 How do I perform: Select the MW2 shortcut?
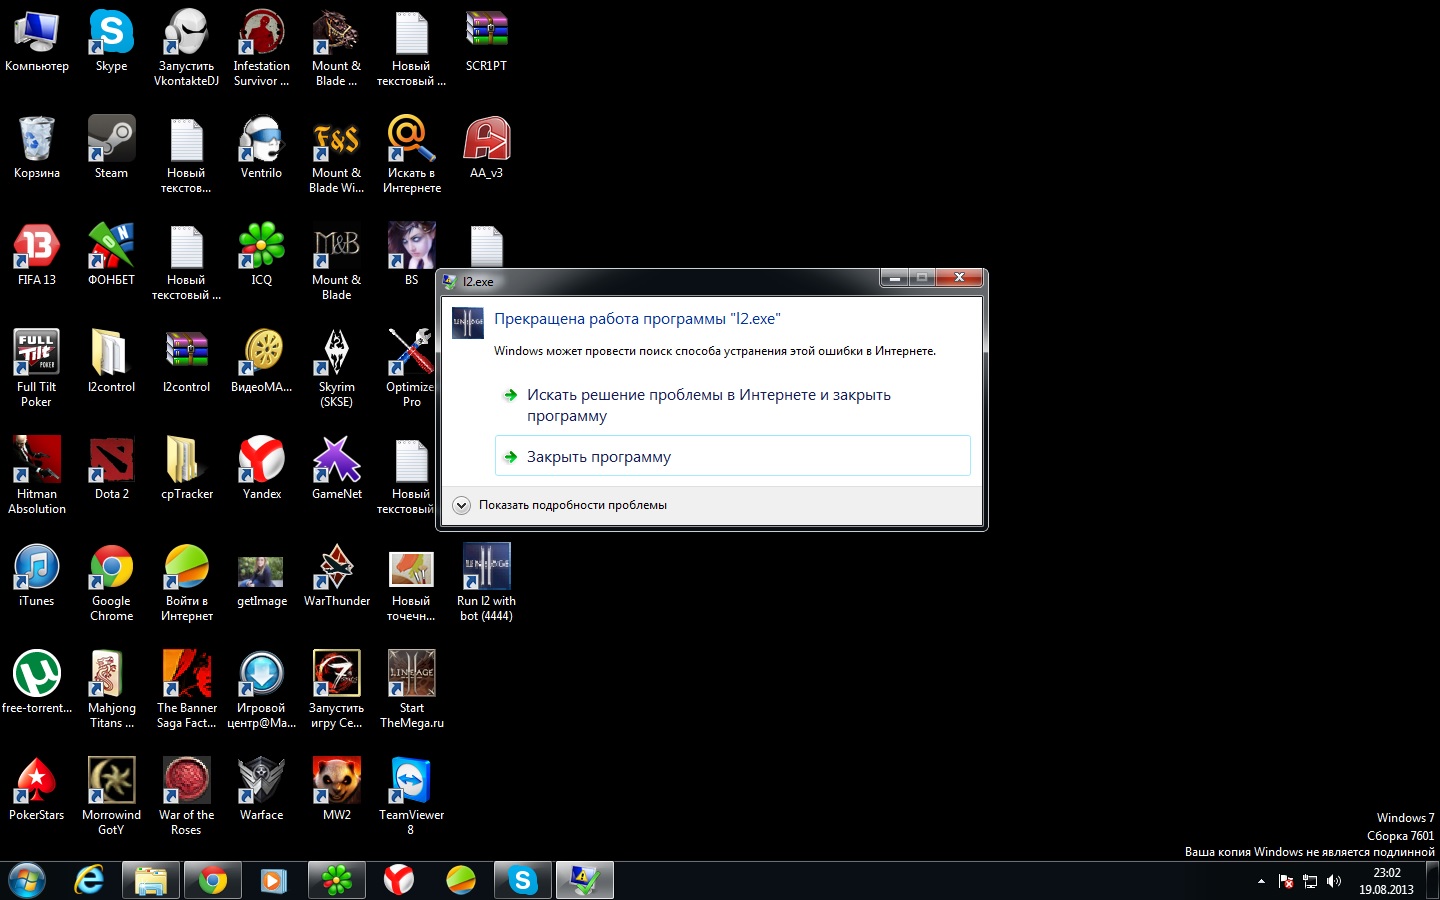337,791
